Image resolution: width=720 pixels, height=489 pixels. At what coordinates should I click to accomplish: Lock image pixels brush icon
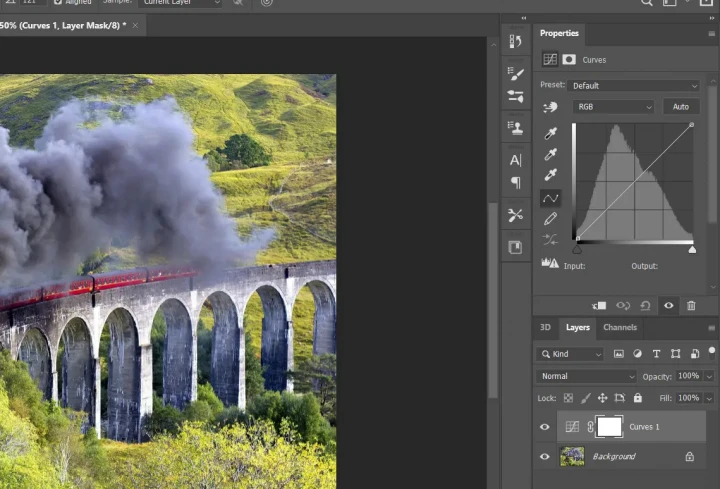(x=585, y=398)
